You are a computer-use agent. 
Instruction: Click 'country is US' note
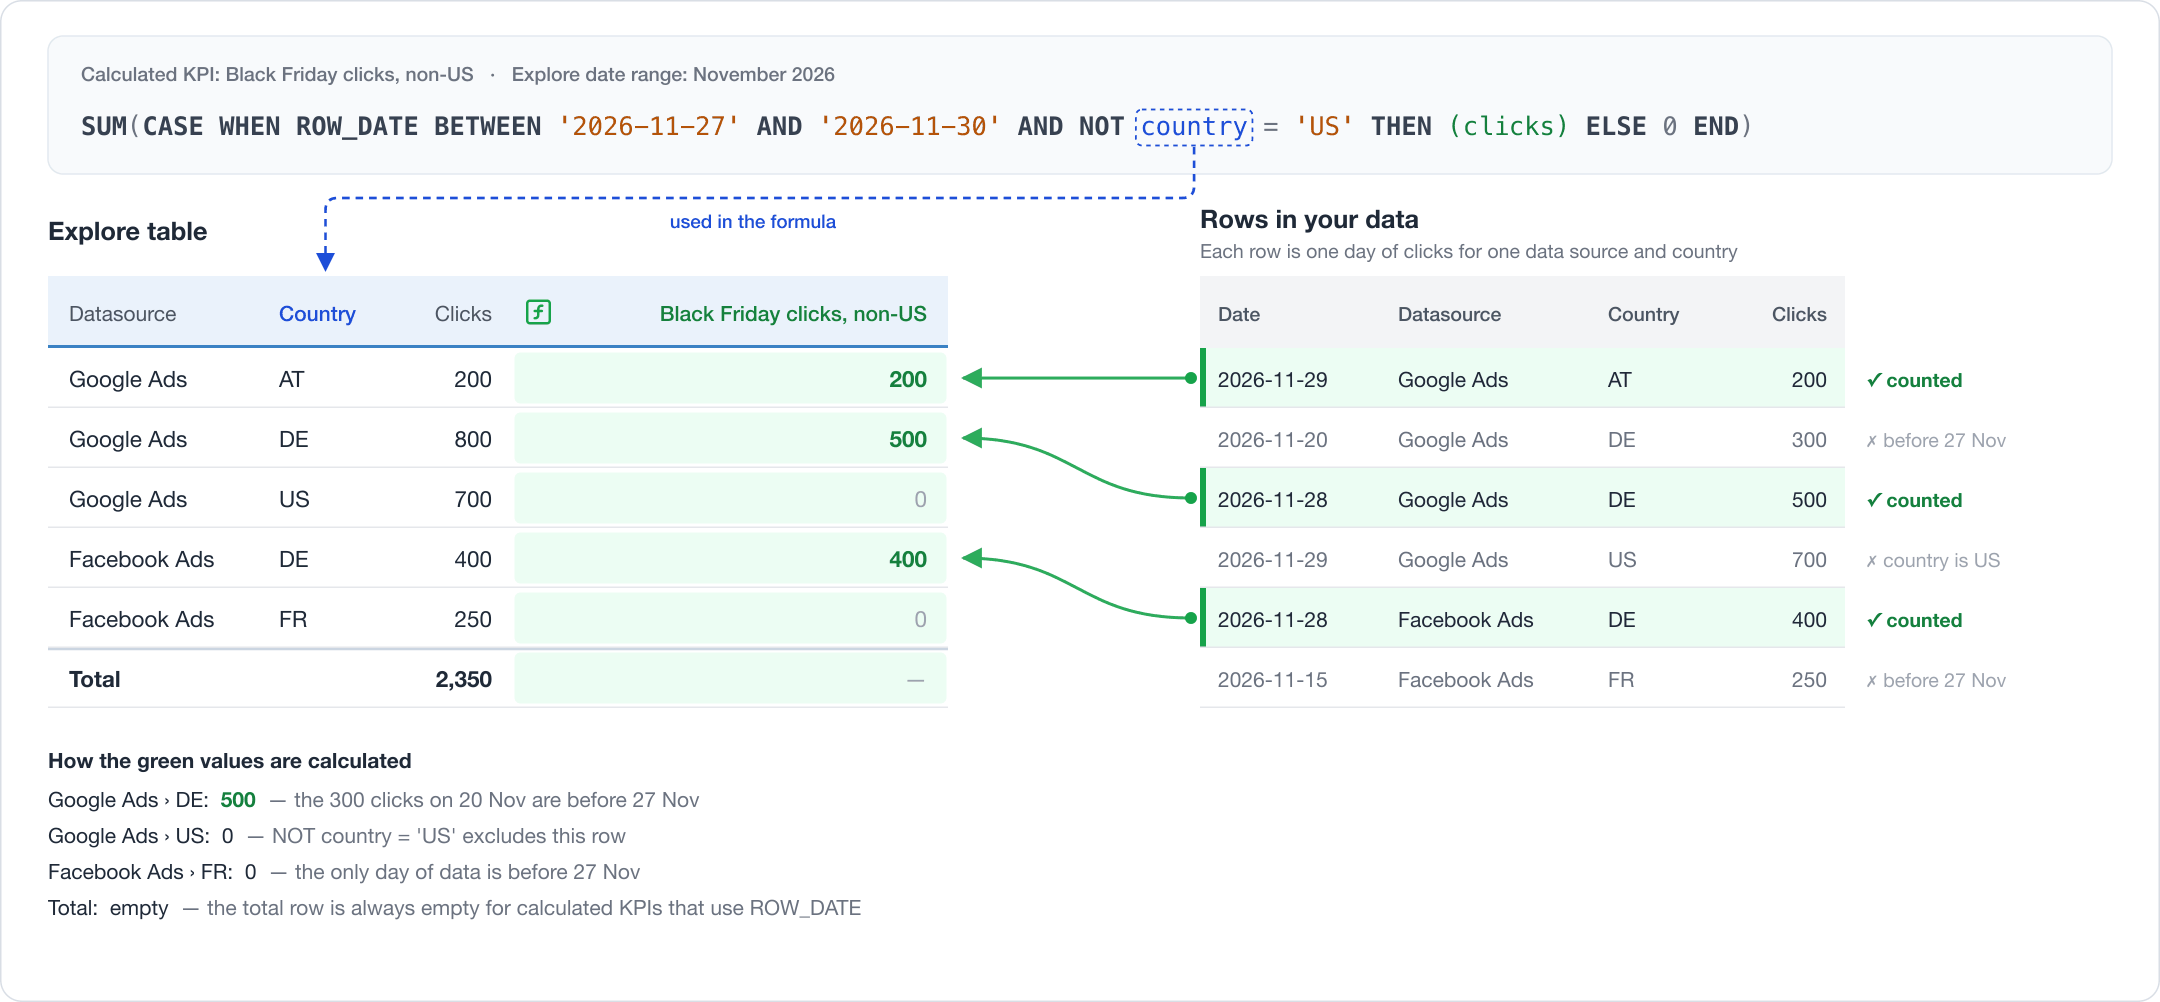(x=1933, y=560)
